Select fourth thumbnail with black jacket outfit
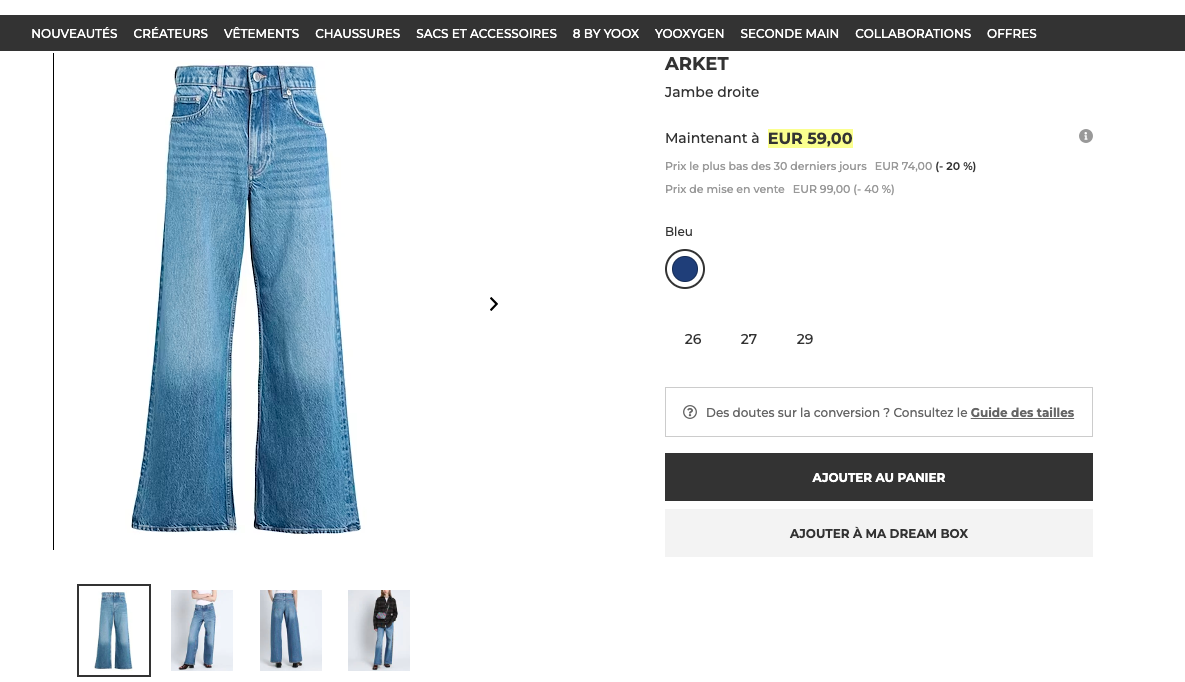The height and width of the screenshot is (682, 1185). pyautogui.click(x=379, y=631)
